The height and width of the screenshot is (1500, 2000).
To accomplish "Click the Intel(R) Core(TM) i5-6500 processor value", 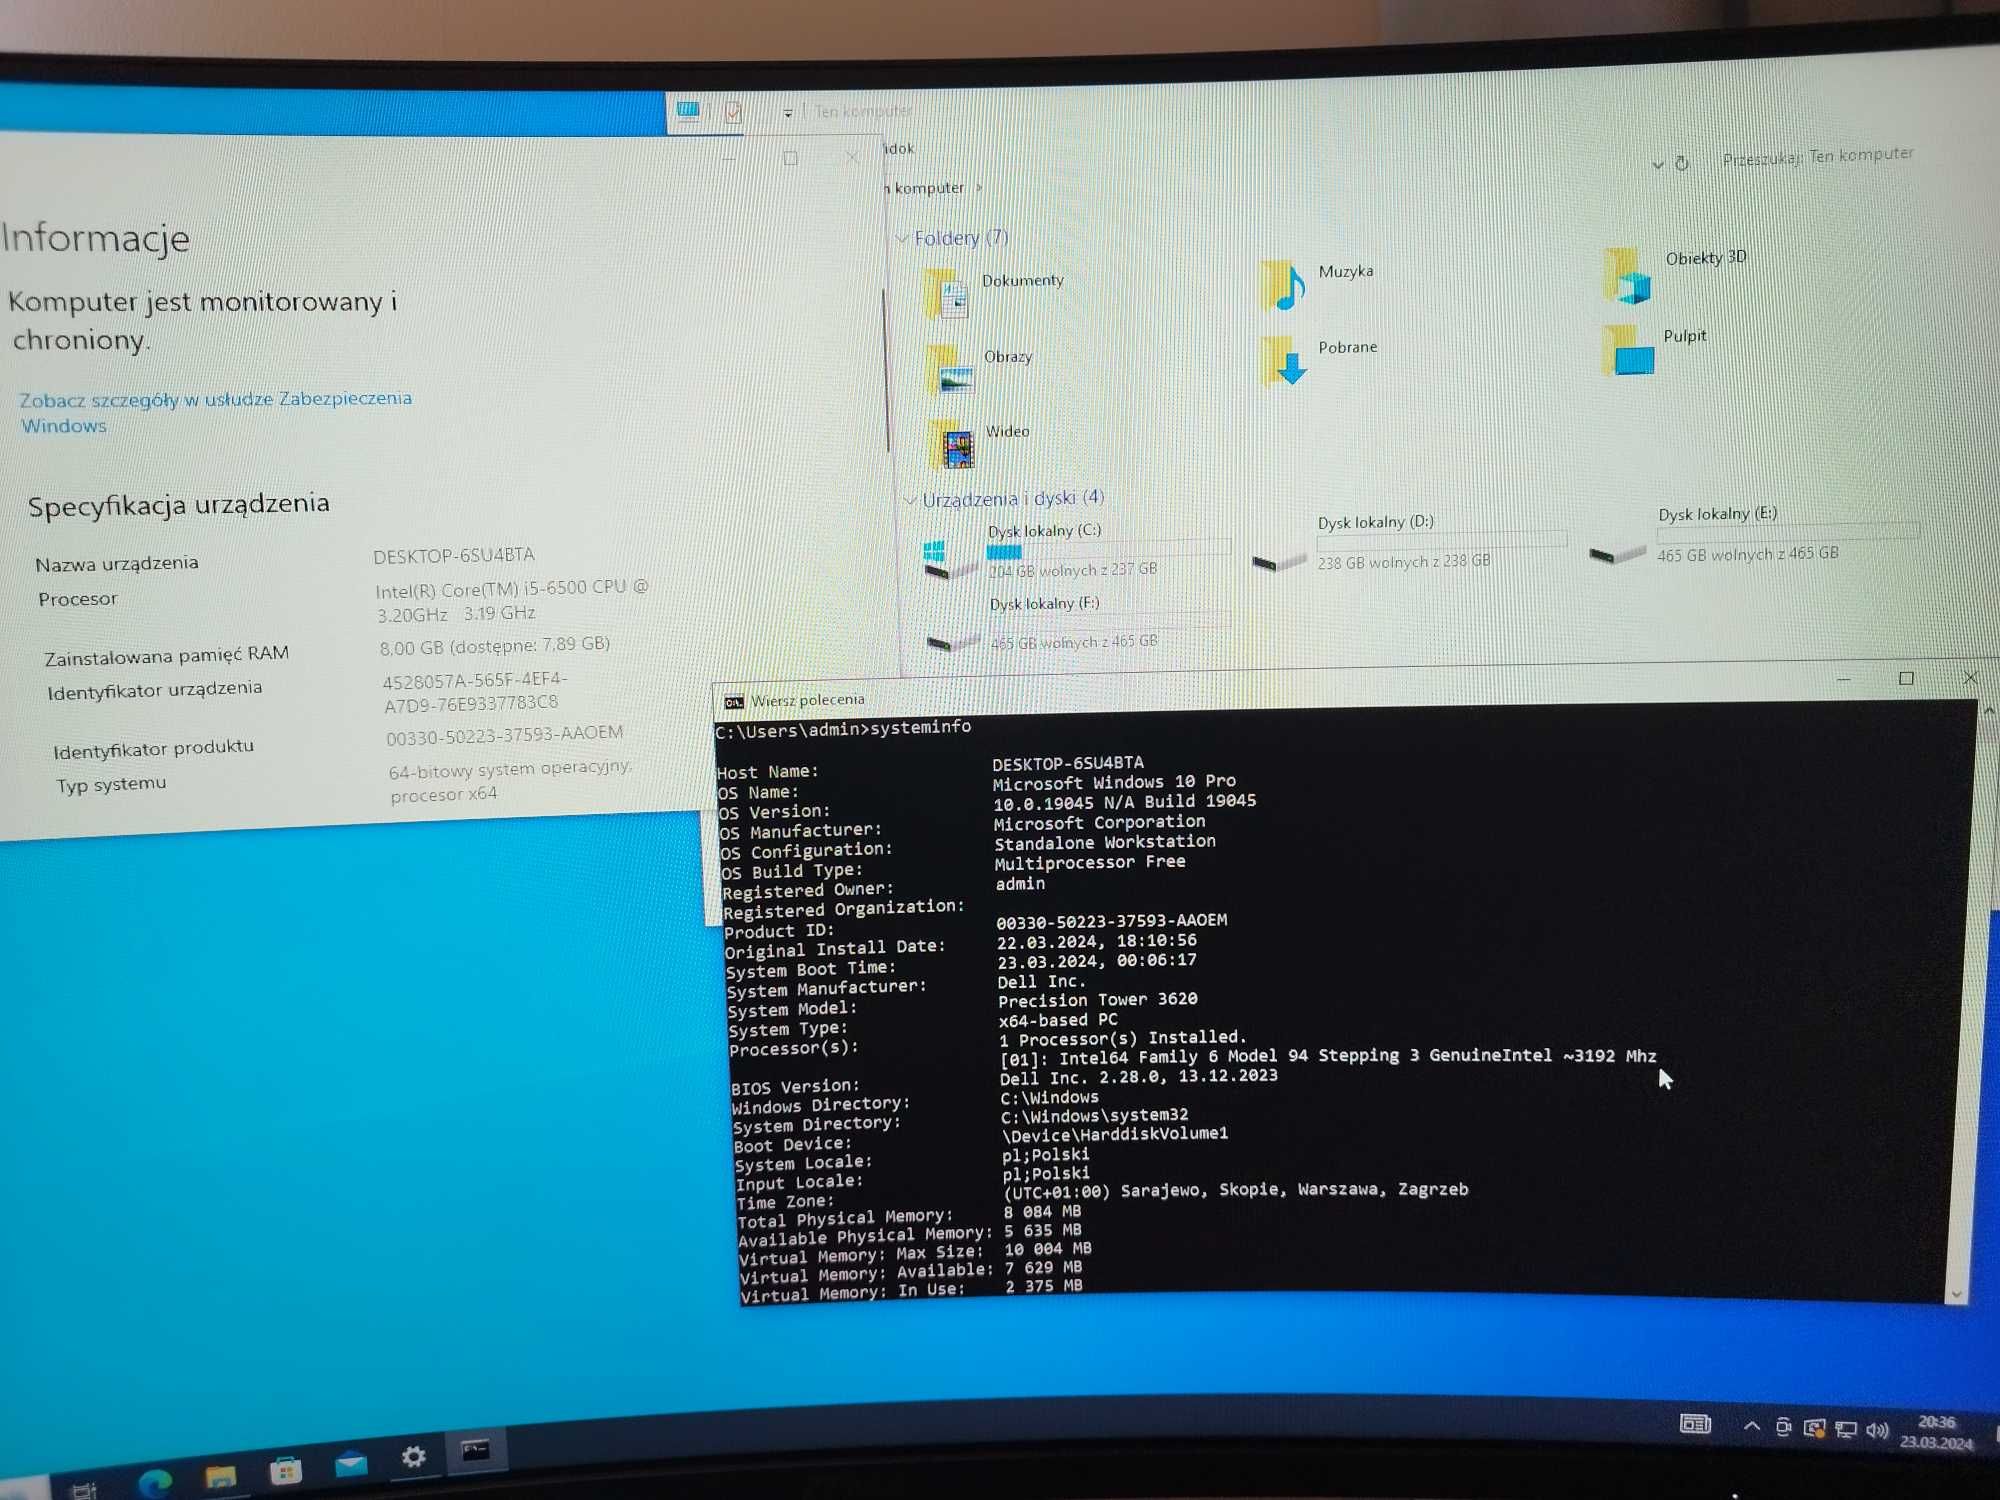I will click(x=511, y=600).
